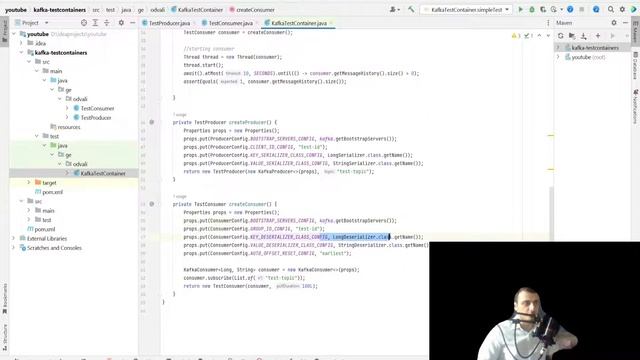Open pom.xml under kafka-testcontainers
640x360 pixels.
click(x=49, y=192)
